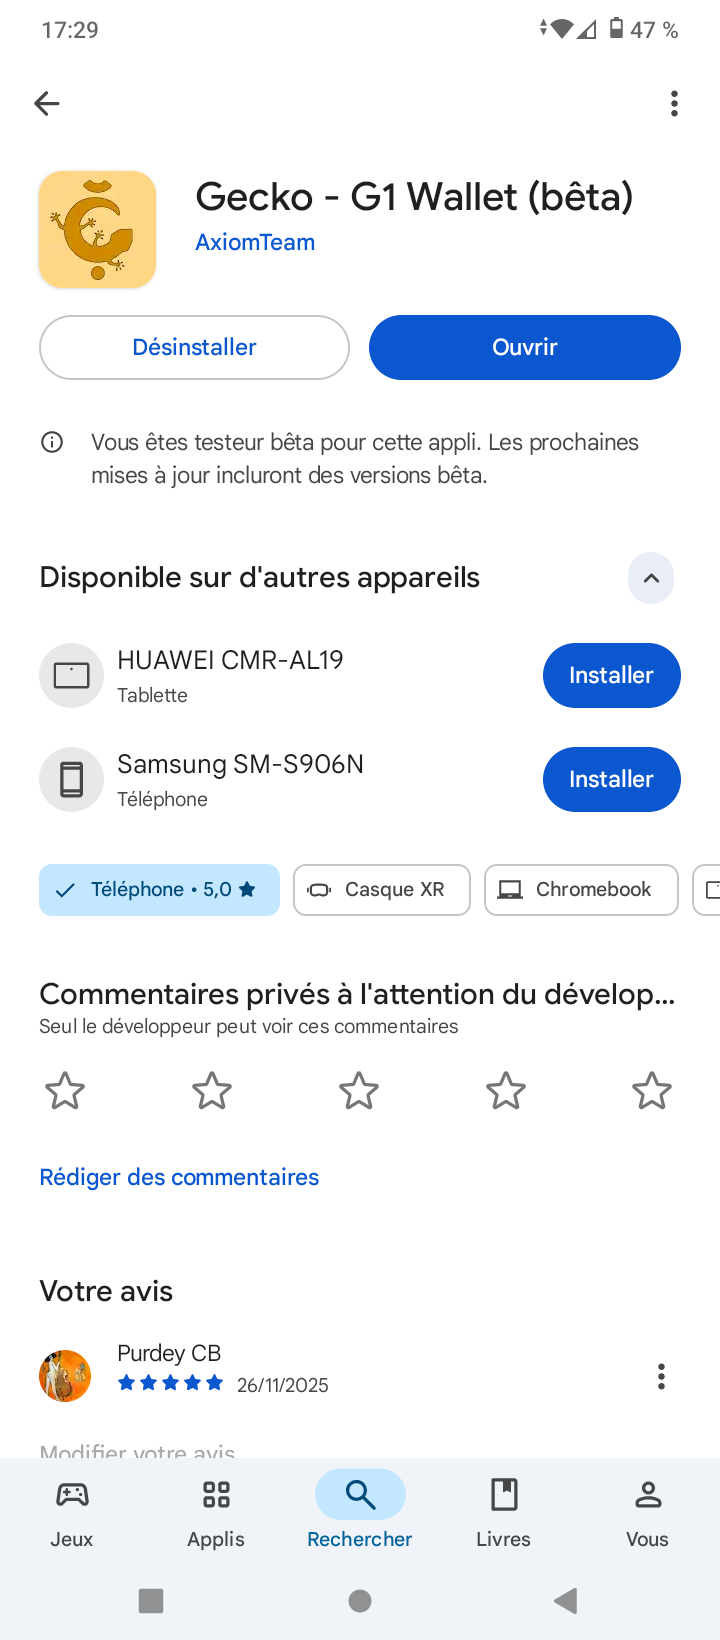Switch to the Jeux tab
This screenshot has height=1640, width=720.
[72, 1512]
